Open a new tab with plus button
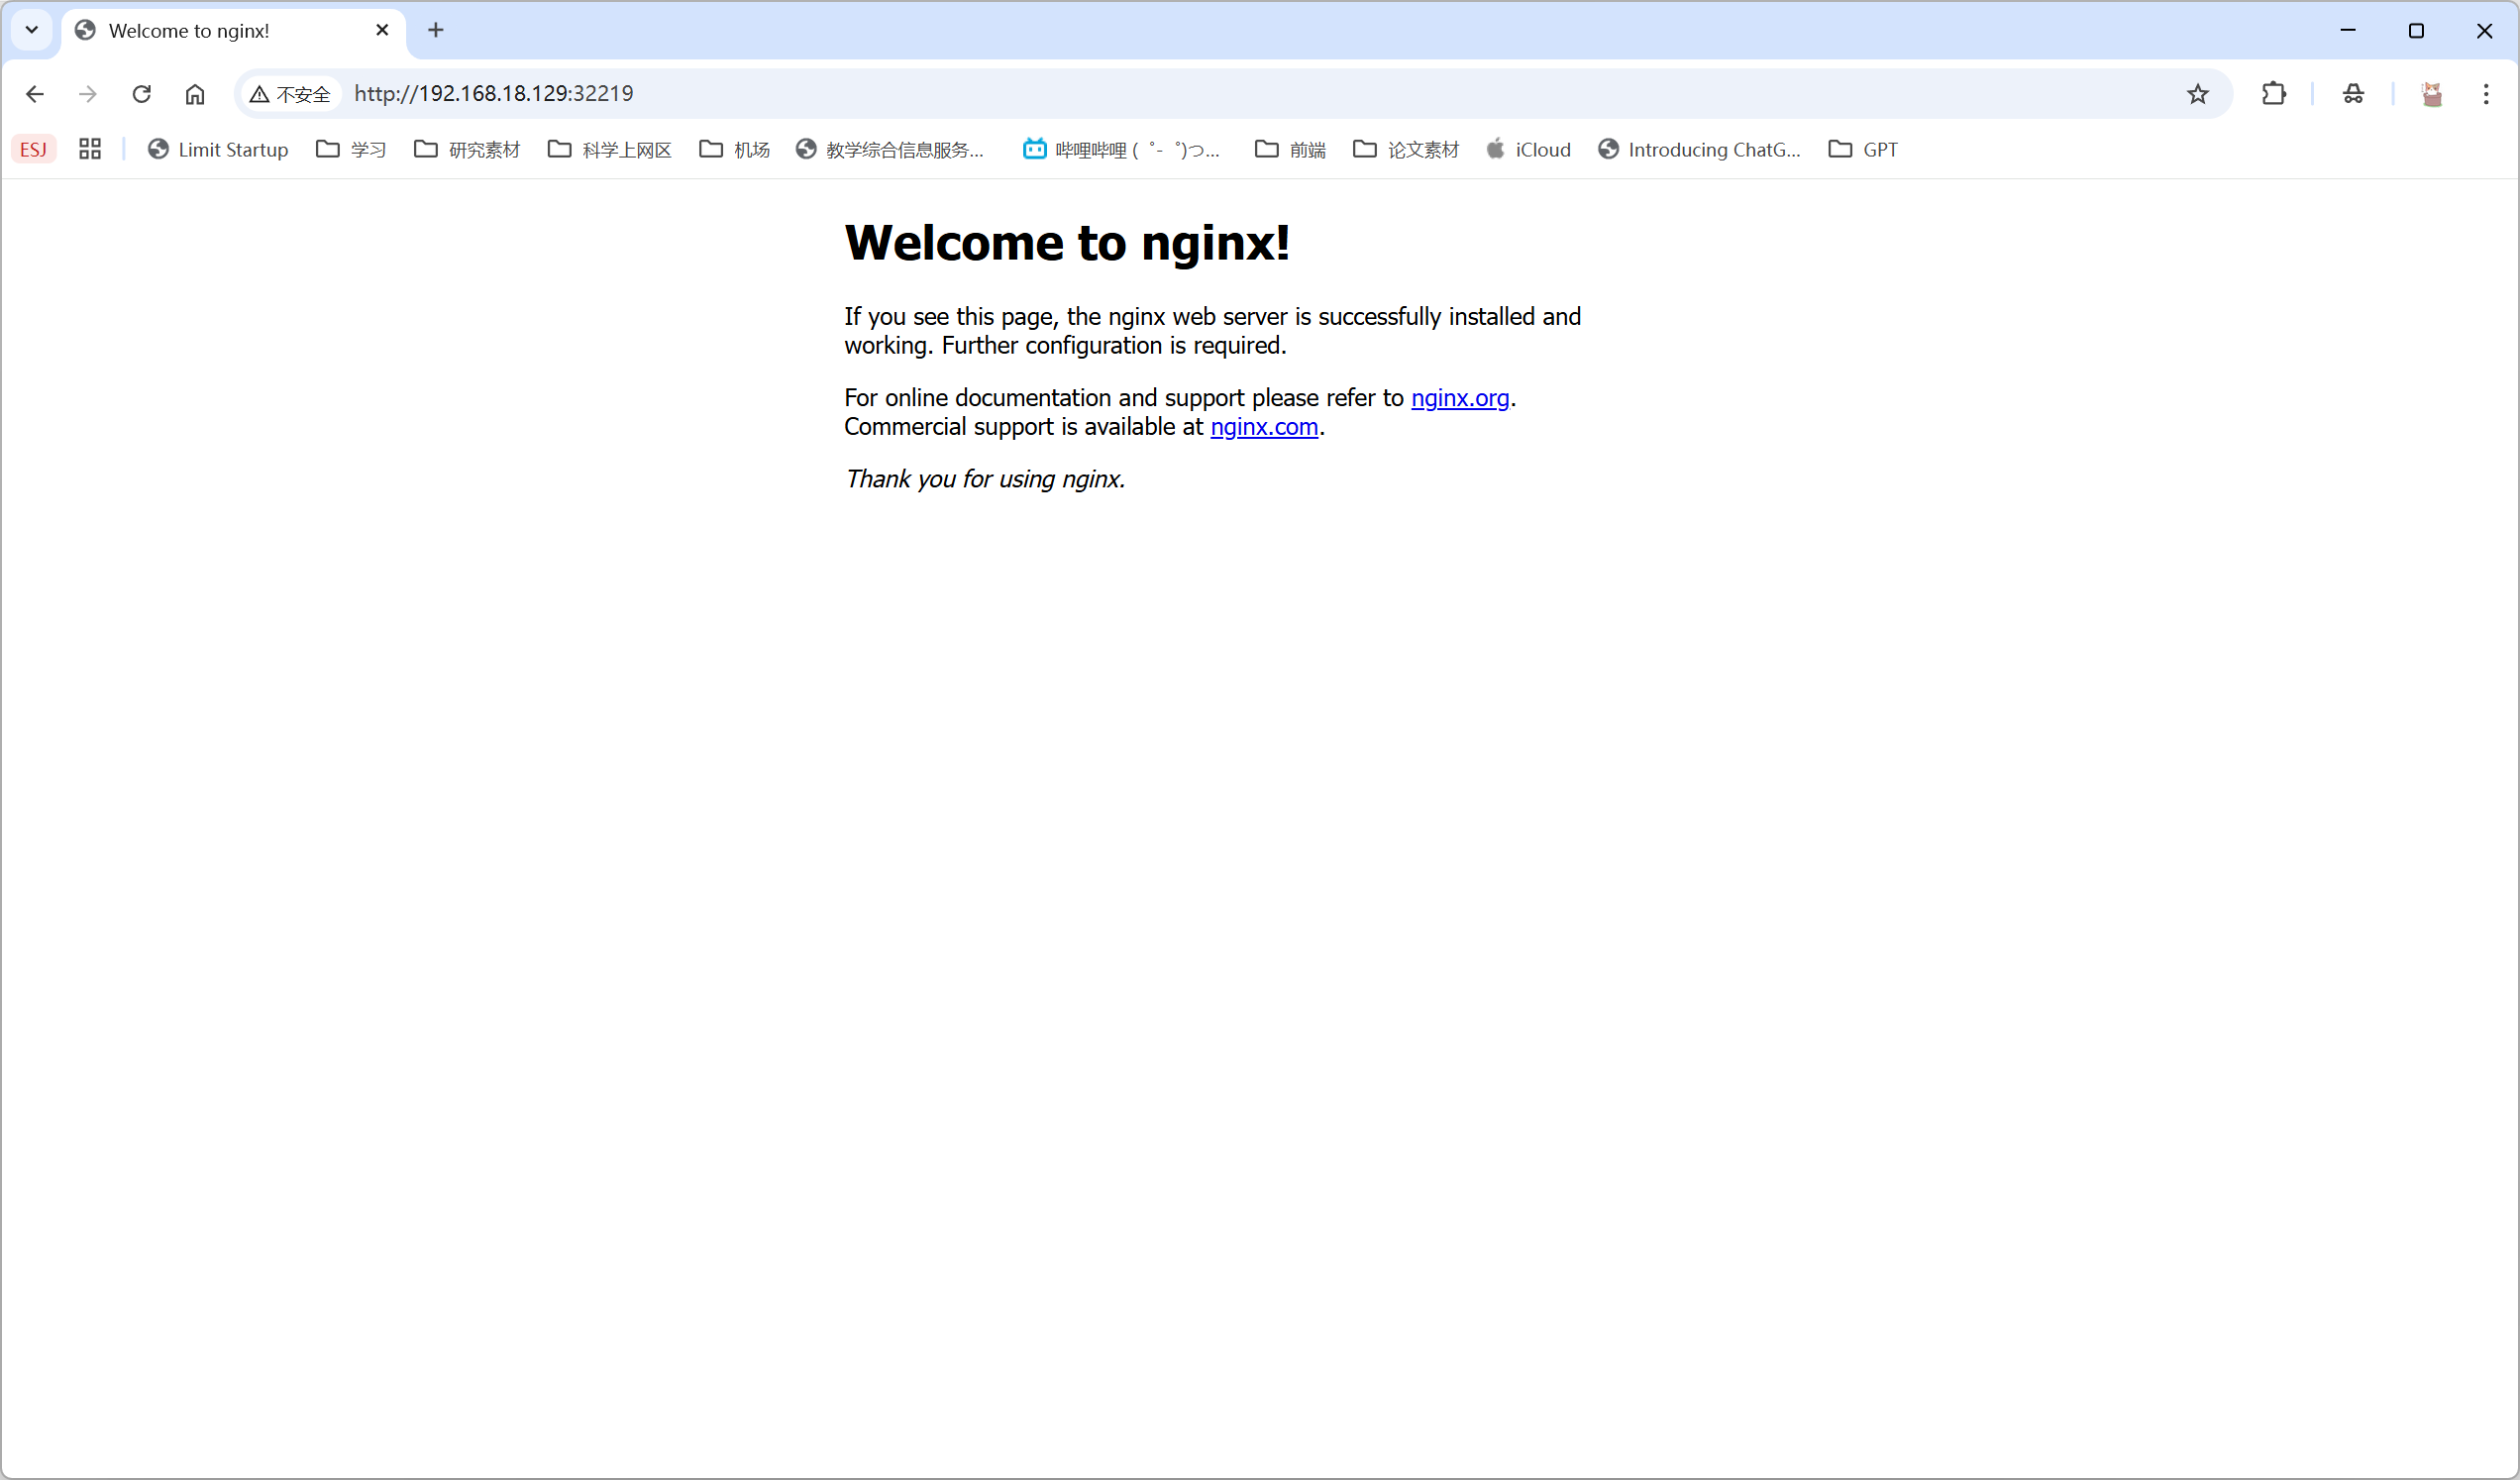The image size is (2520, 1480). click(436, 30)
